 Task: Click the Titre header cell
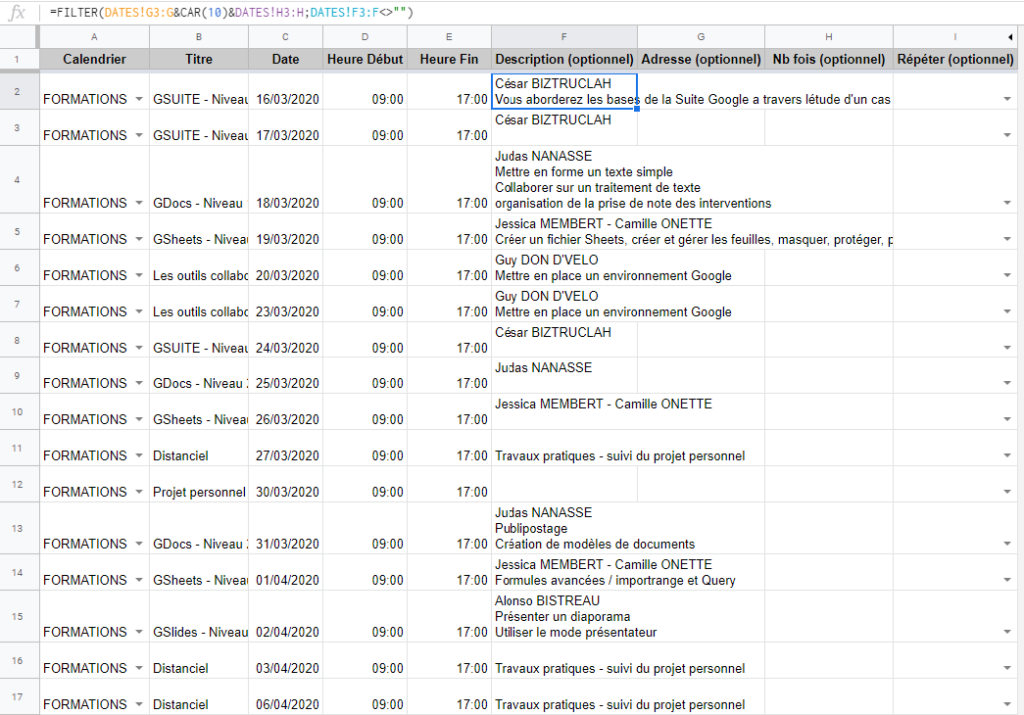(x=199, y=59)
